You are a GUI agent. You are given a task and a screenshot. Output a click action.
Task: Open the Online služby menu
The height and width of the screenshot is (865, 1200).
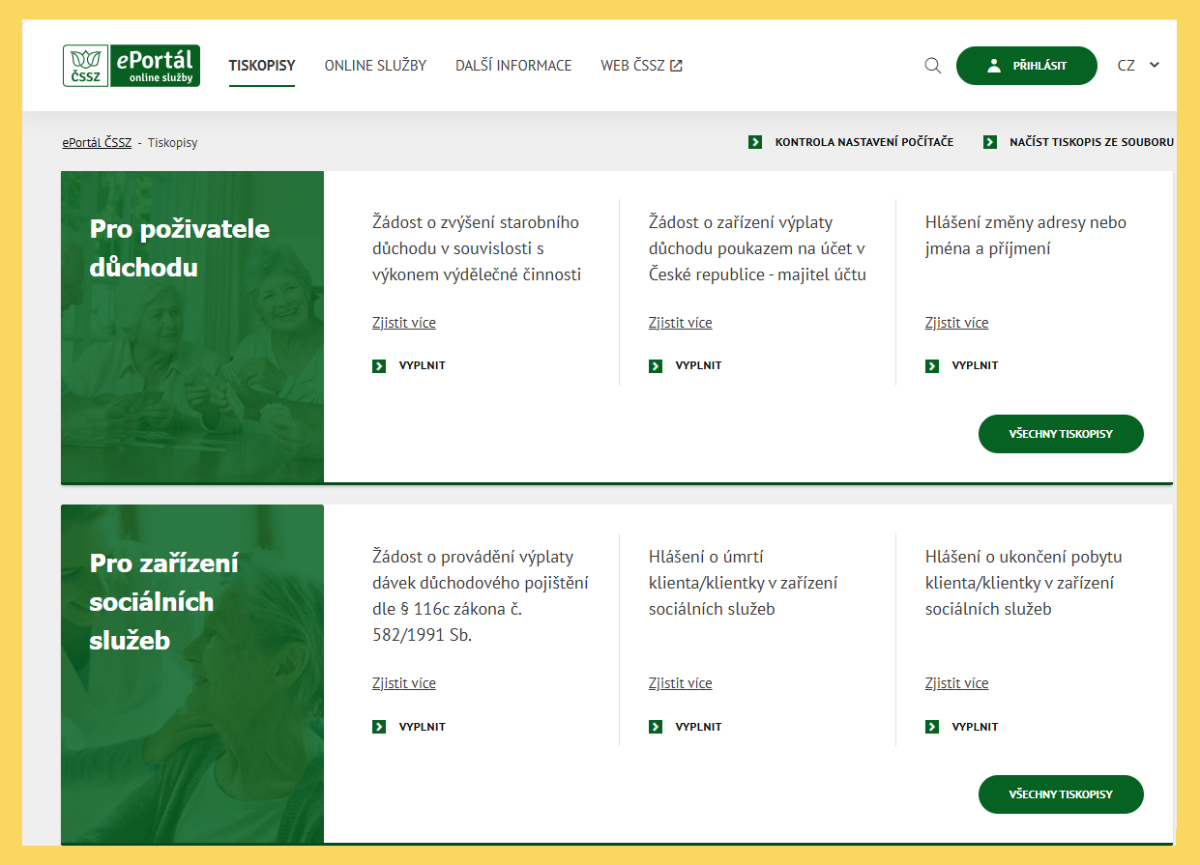tap(375, 66)
